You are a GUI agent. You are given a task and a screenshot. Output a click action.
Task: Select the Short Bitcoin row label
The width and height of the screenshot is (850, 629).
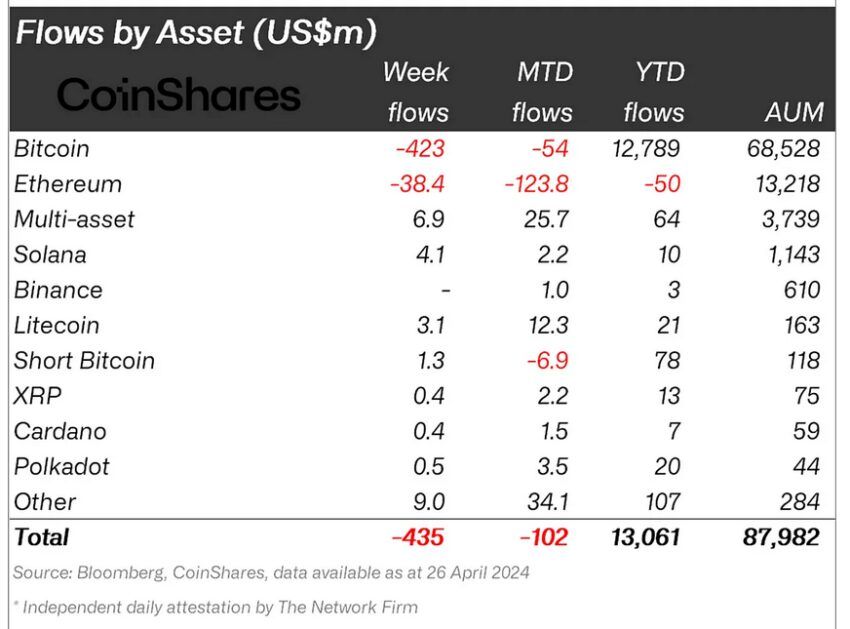[85, 361]
